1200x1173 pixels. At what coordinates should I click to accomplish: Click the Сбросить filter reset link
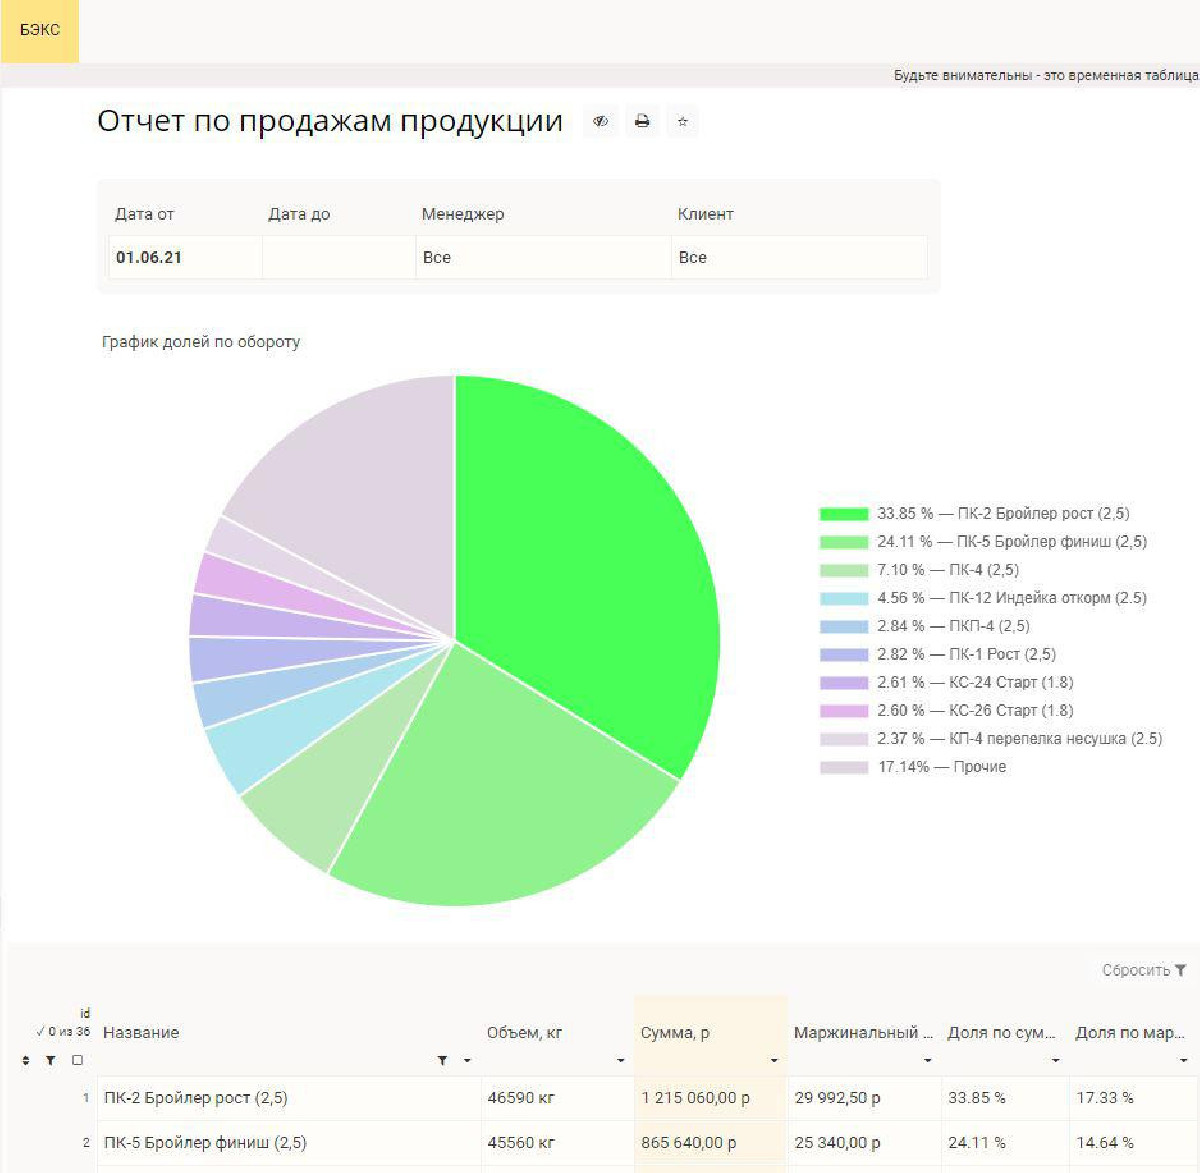(1135, 970)
